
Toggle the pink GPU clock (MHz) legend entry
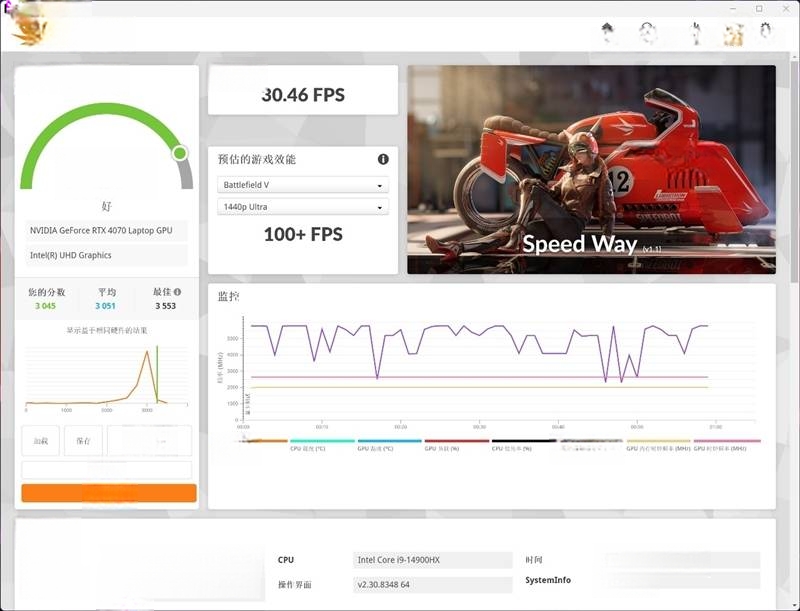(x=727, y=445)
